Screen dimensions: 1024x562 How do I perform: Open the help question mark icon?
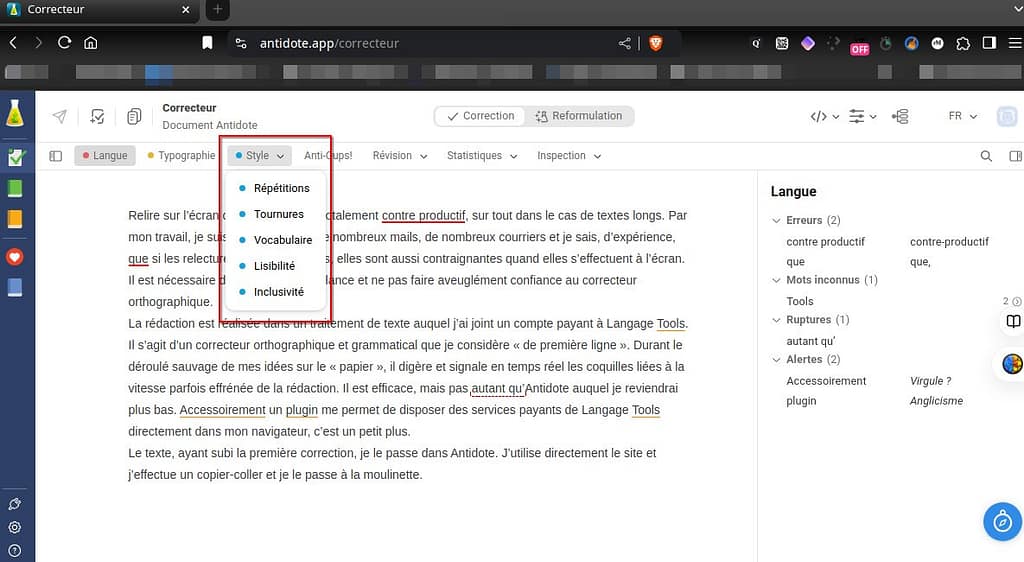click(x=15, y=550)
